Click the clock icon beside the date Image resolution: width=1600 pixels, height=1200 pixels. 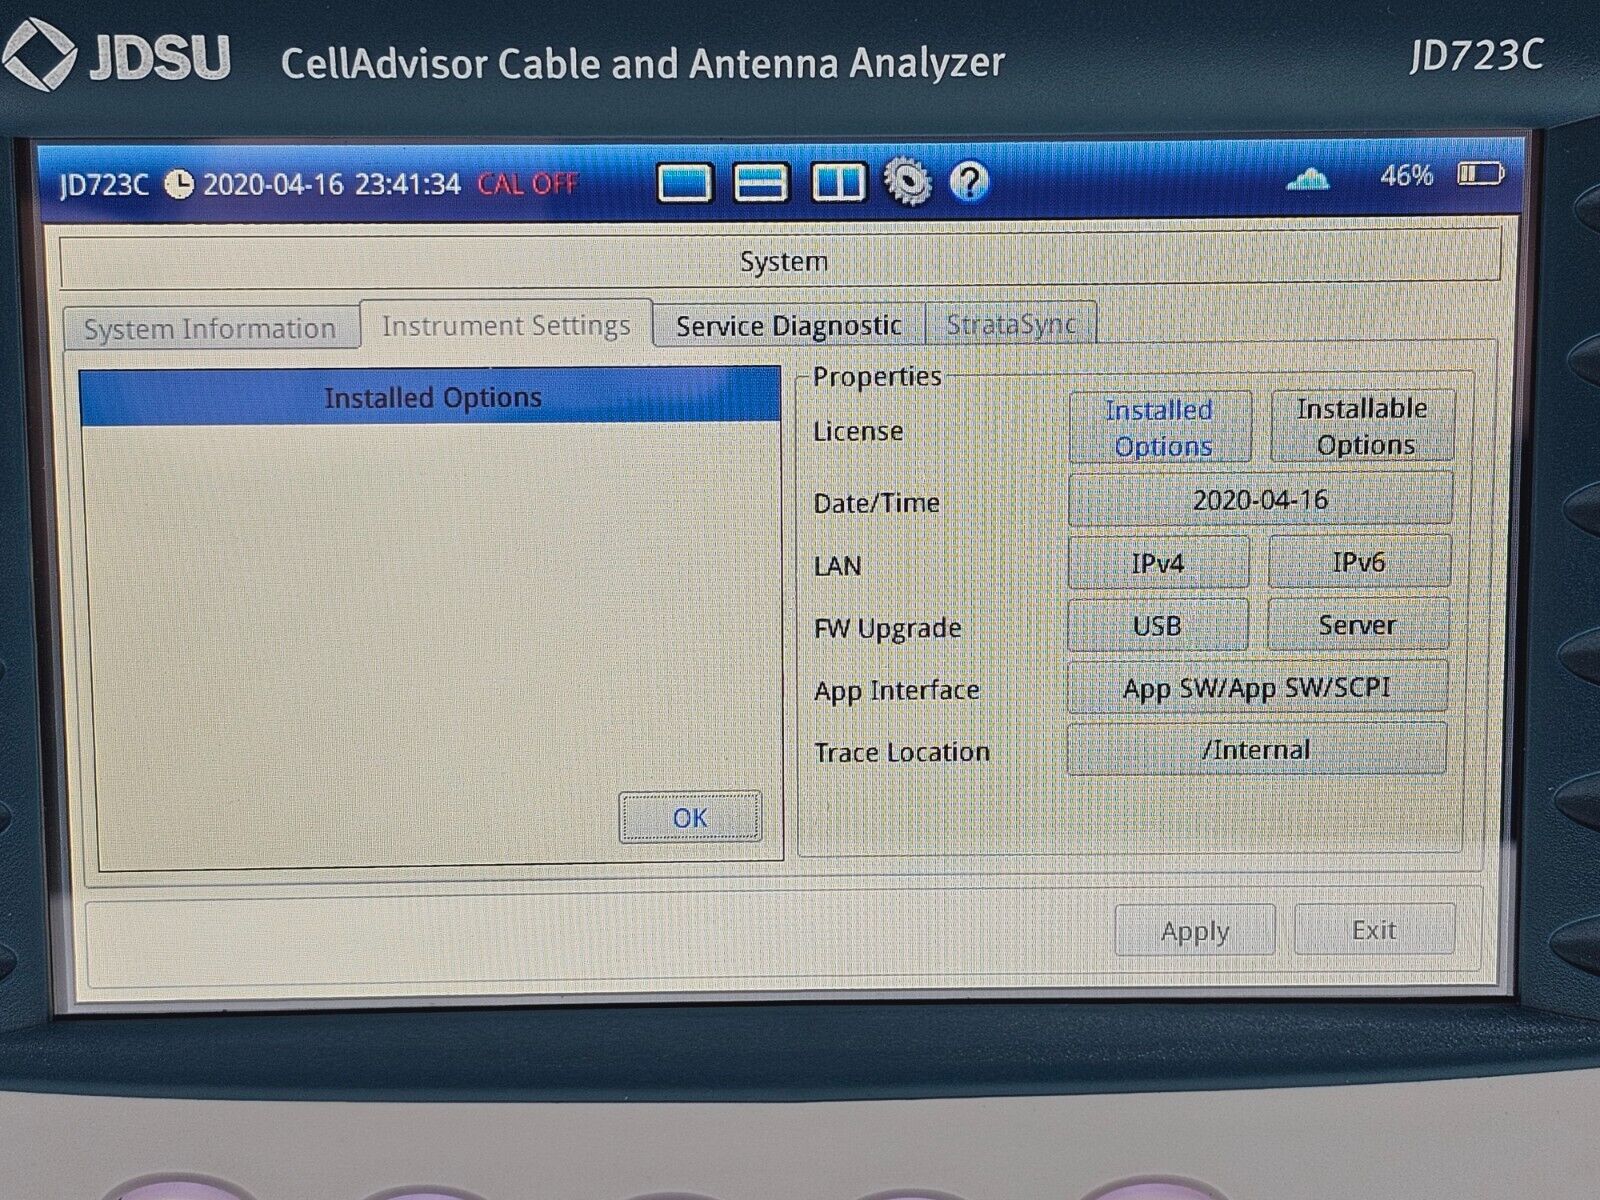(180, 182)
